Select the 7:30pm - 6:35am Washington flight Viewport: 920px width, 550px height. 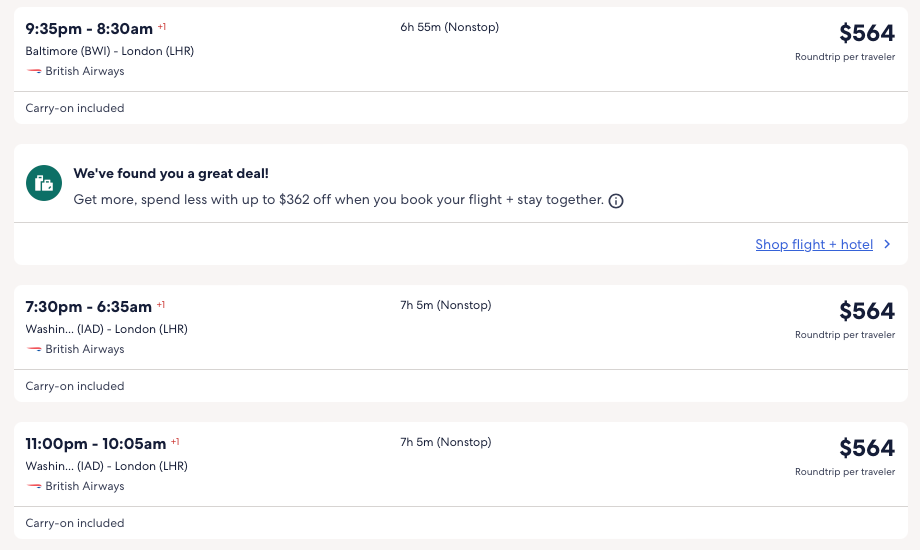click(89, 307)
